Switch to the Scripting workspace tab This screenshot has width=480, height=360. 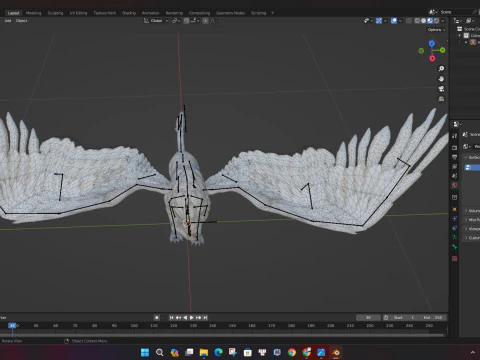pos(258,13)
